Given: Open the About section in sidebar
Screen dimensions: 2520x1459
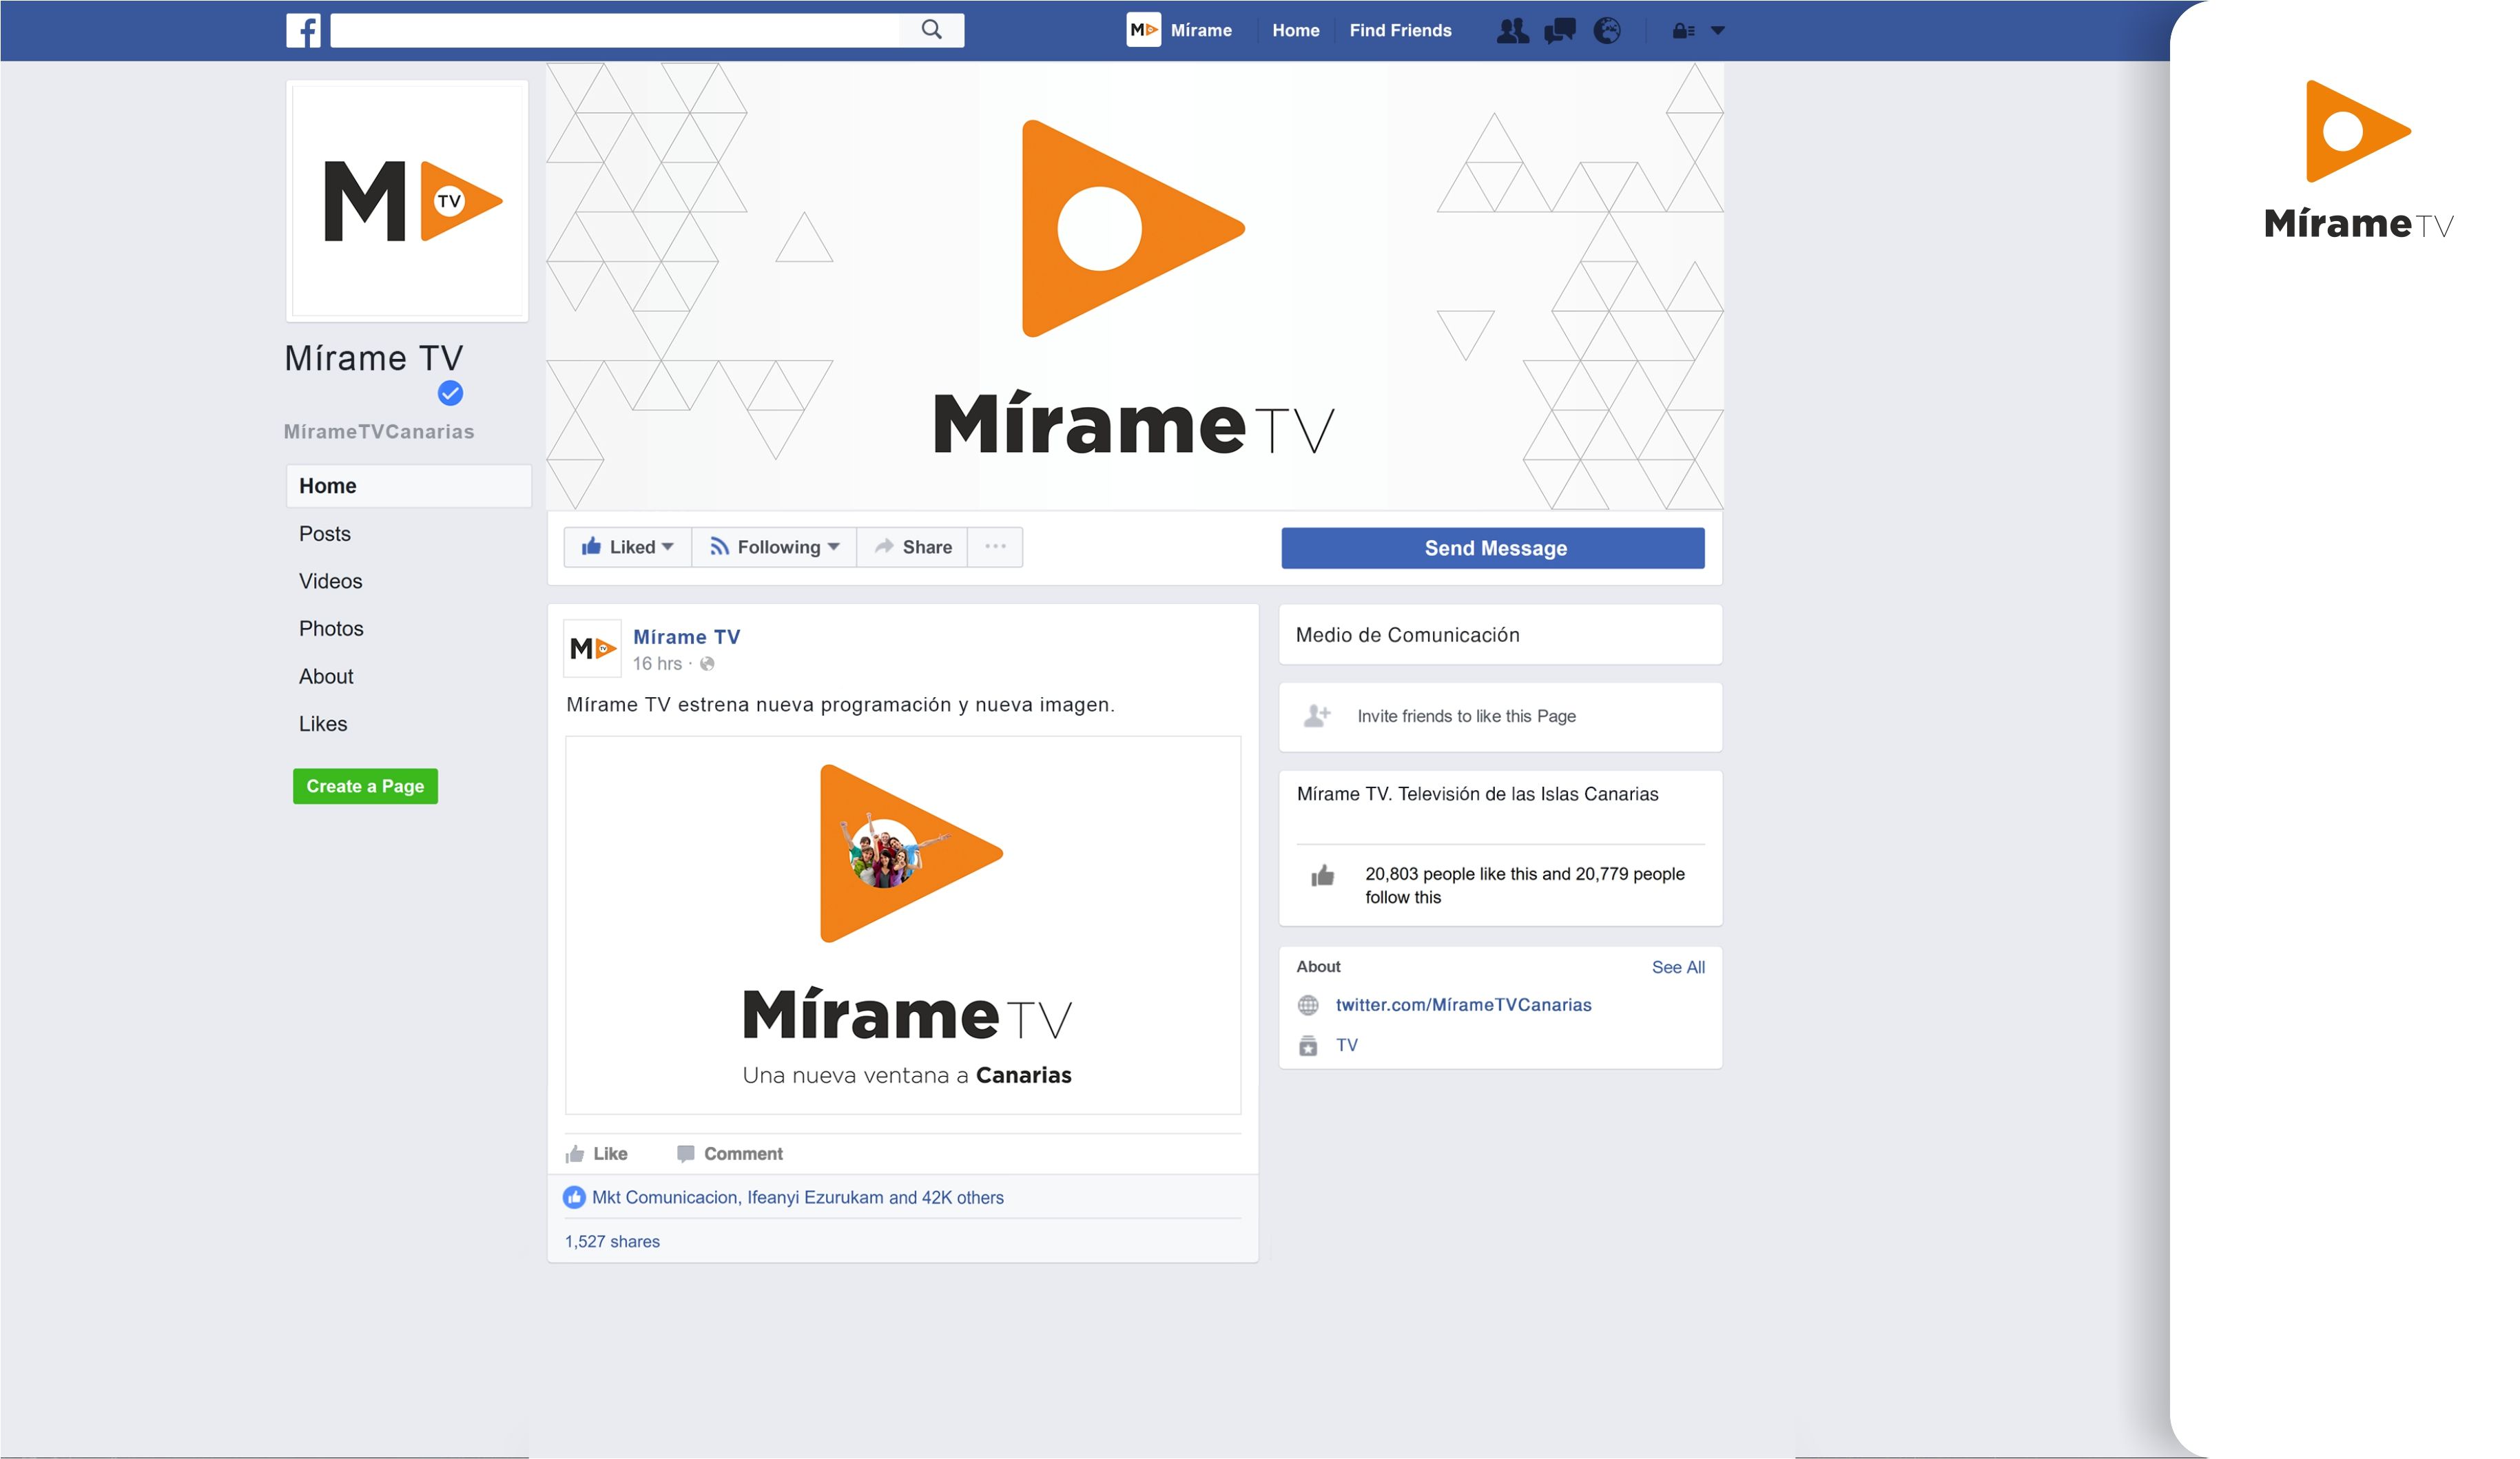Looking at the screenshot, I should 326,677.
